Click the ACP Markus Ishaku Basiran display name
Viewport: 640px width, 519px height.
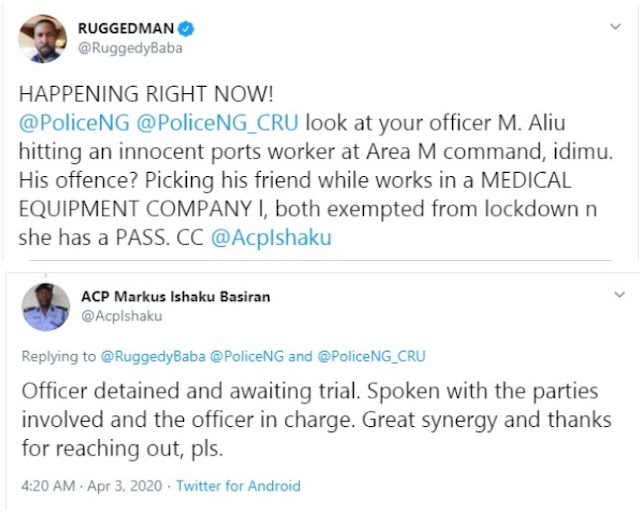click(176, 297)
